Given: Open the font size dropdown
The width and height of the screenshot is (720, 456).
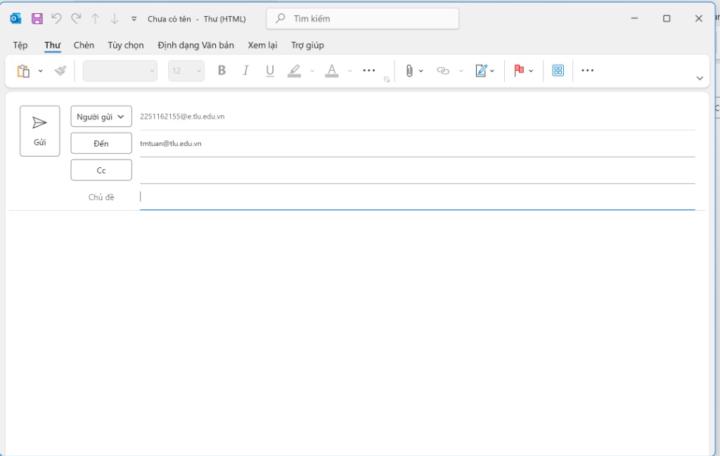Looking at the screenshot, I should tap(186, 71).
